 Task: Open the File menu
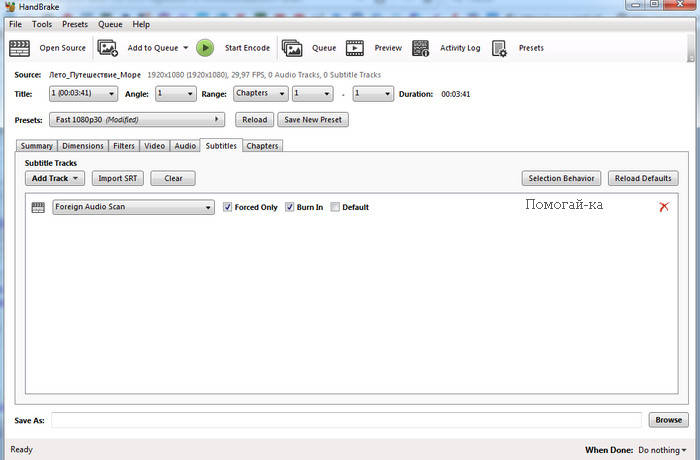pos(15,24)
